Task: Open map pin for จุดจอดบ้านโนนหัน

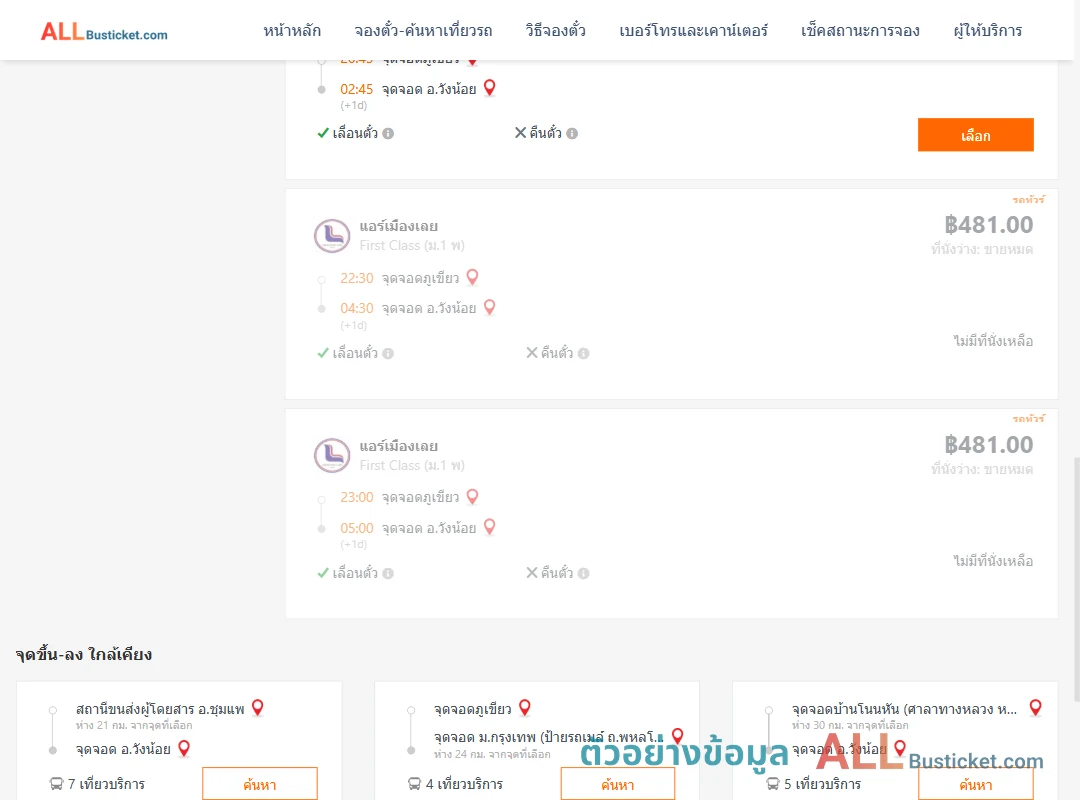Action: 1035,708
